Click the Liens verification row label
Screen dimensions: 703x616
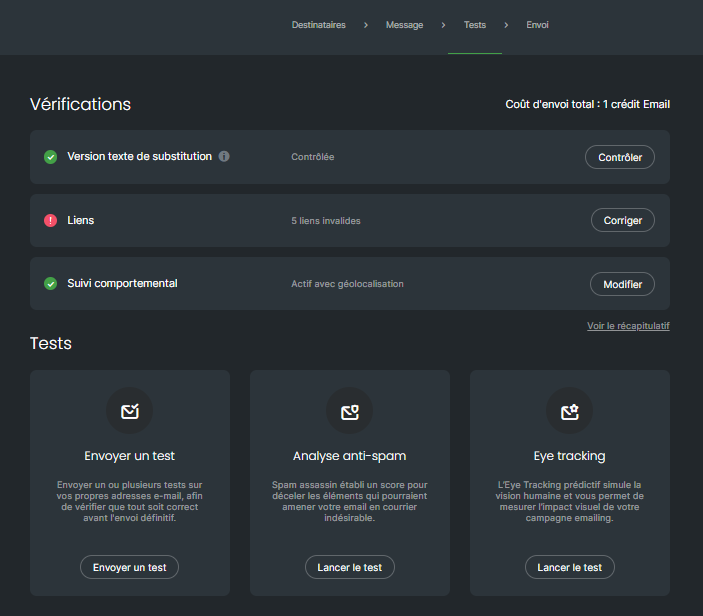pos(81,220)
